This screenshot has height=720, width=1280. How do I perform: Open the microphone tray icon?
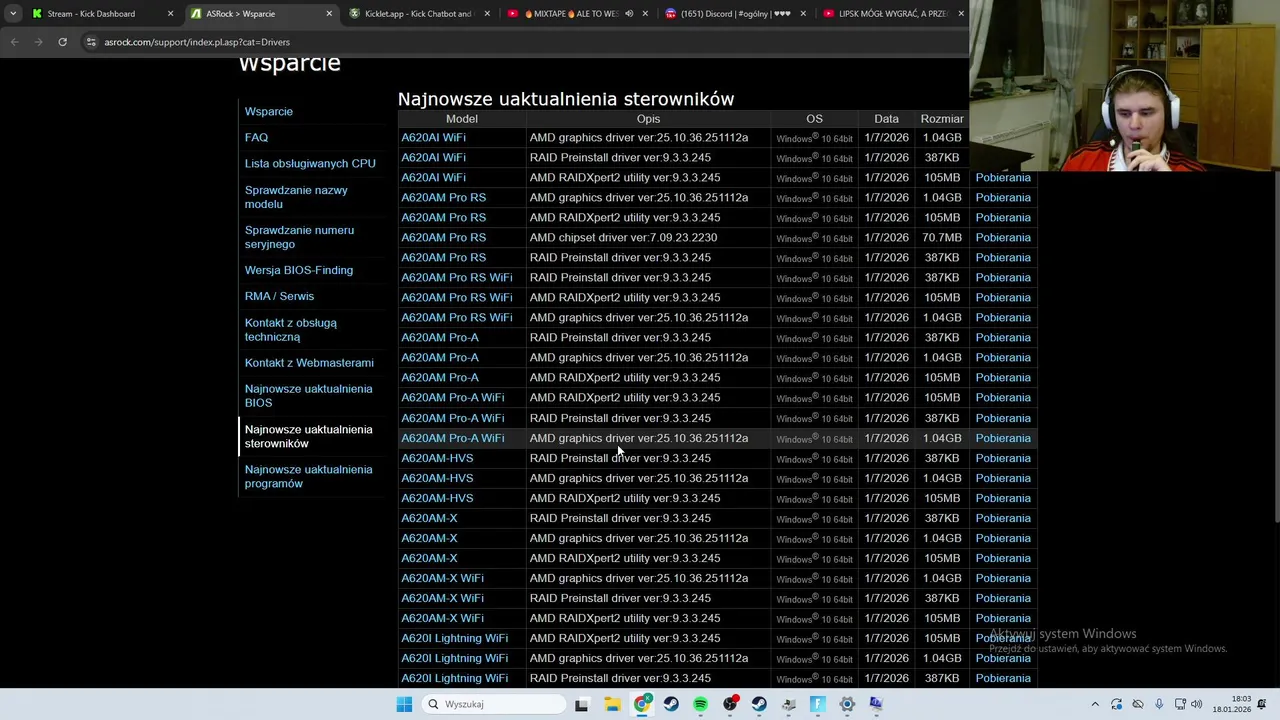(1159, 704)
